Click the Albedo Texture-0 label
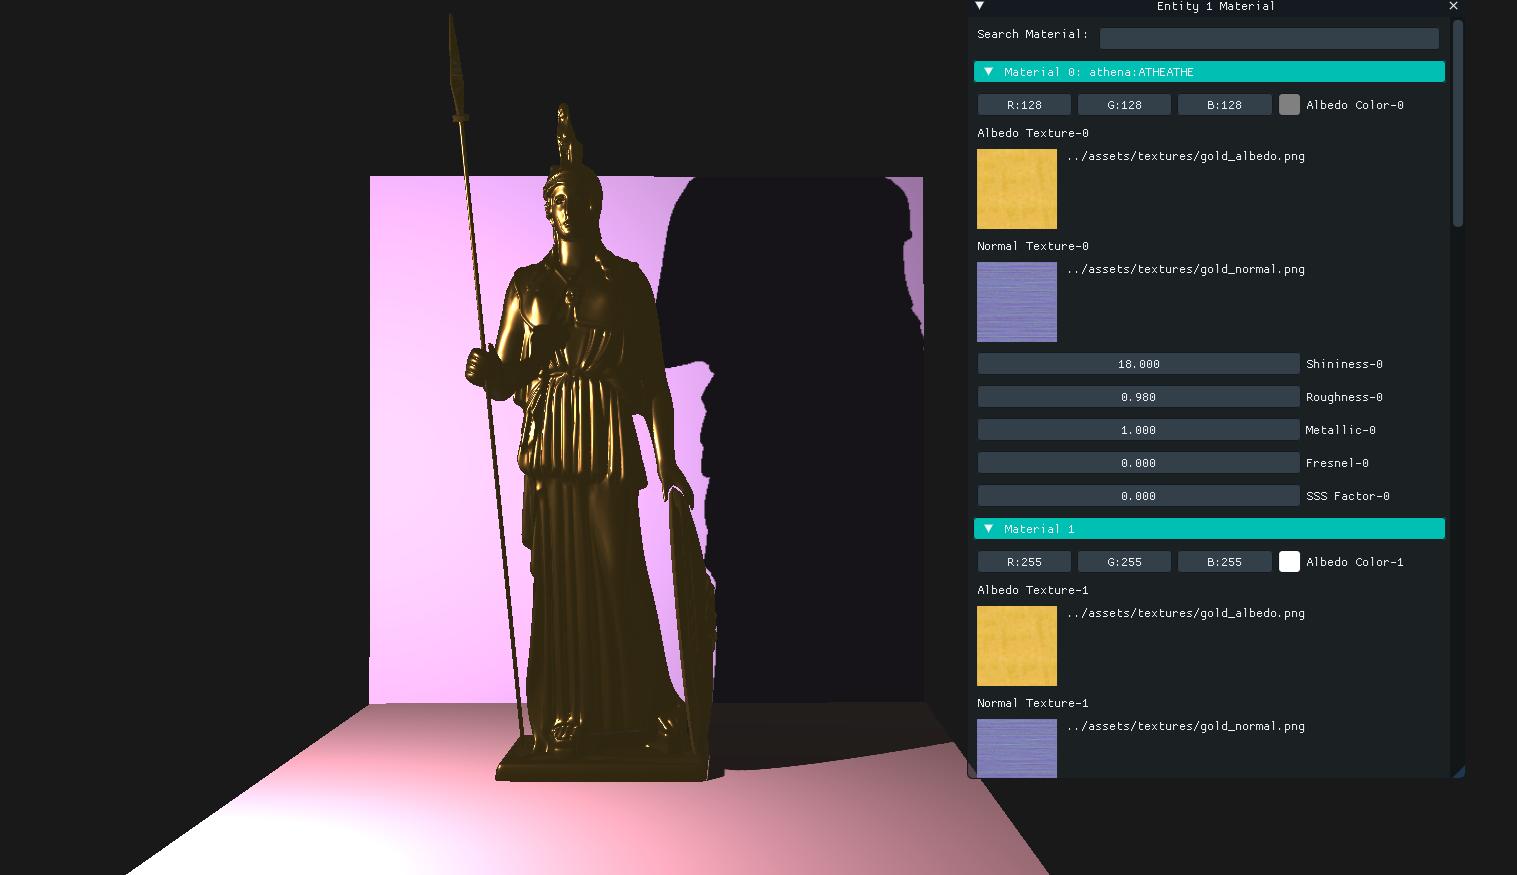The width and height of the screenshot is (1517, 875). (1033, 133)
